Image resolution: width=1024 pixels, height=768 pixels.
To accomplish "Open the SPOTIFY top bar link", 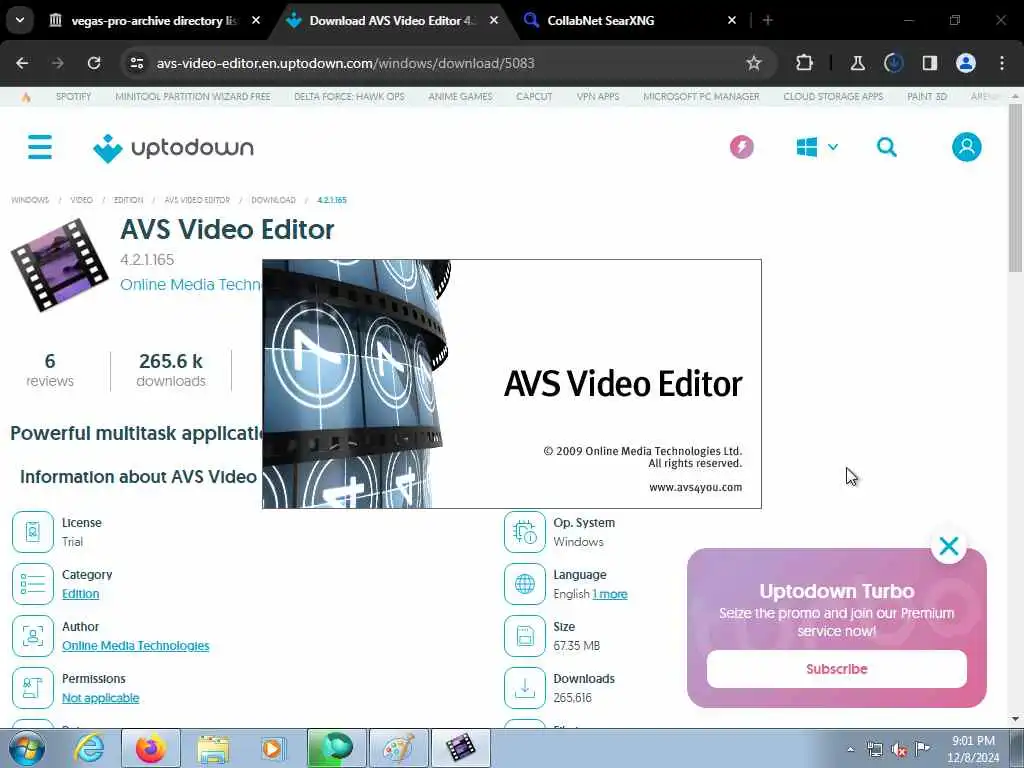I will click(x=73, y=97).
